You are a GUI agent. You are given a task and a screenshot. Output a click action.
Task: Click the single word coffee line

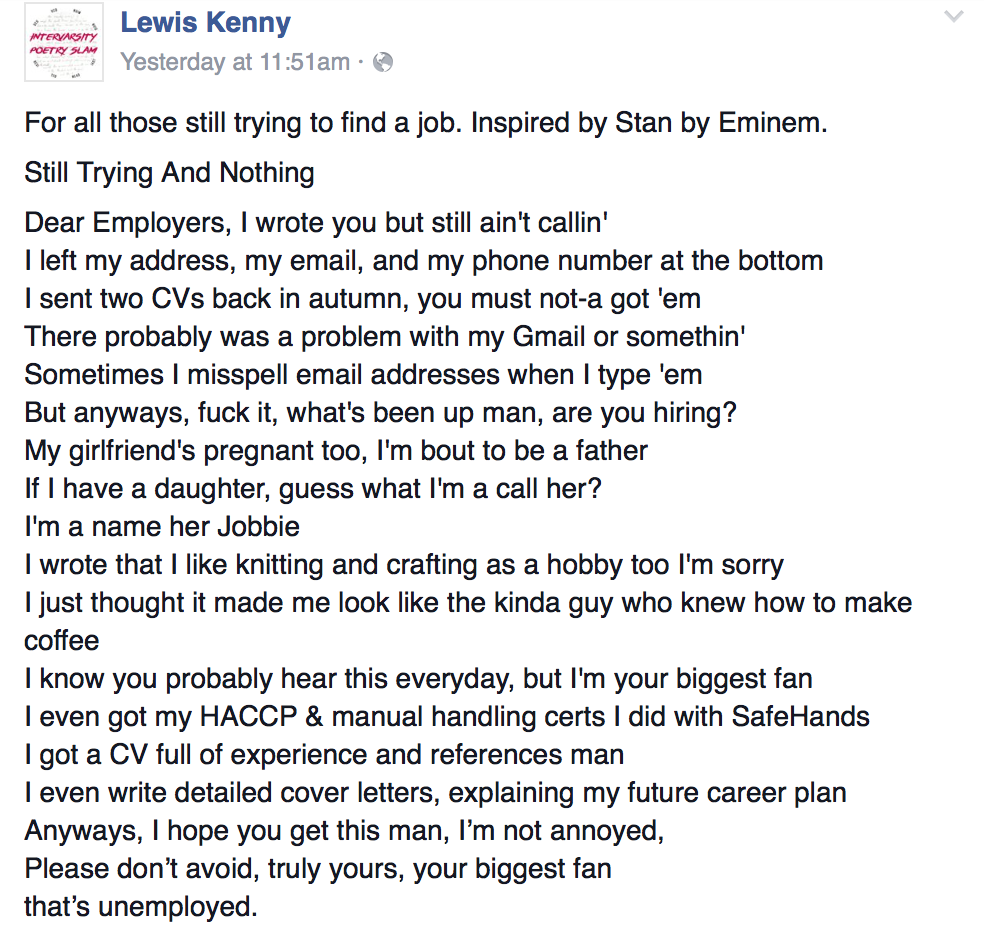pos(62,641)
